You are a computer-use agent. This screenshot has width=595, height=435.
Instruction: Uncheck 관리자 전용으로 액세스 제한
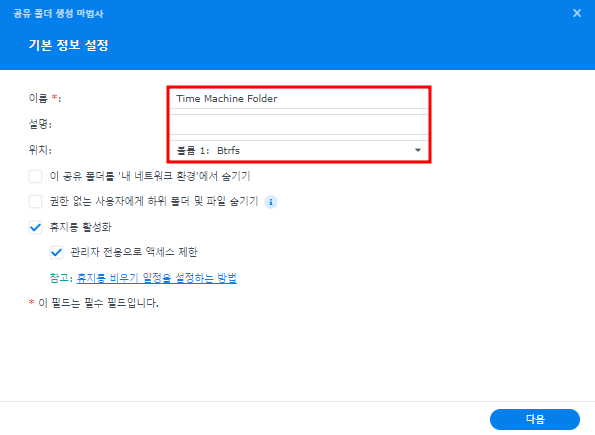[57, 252]
